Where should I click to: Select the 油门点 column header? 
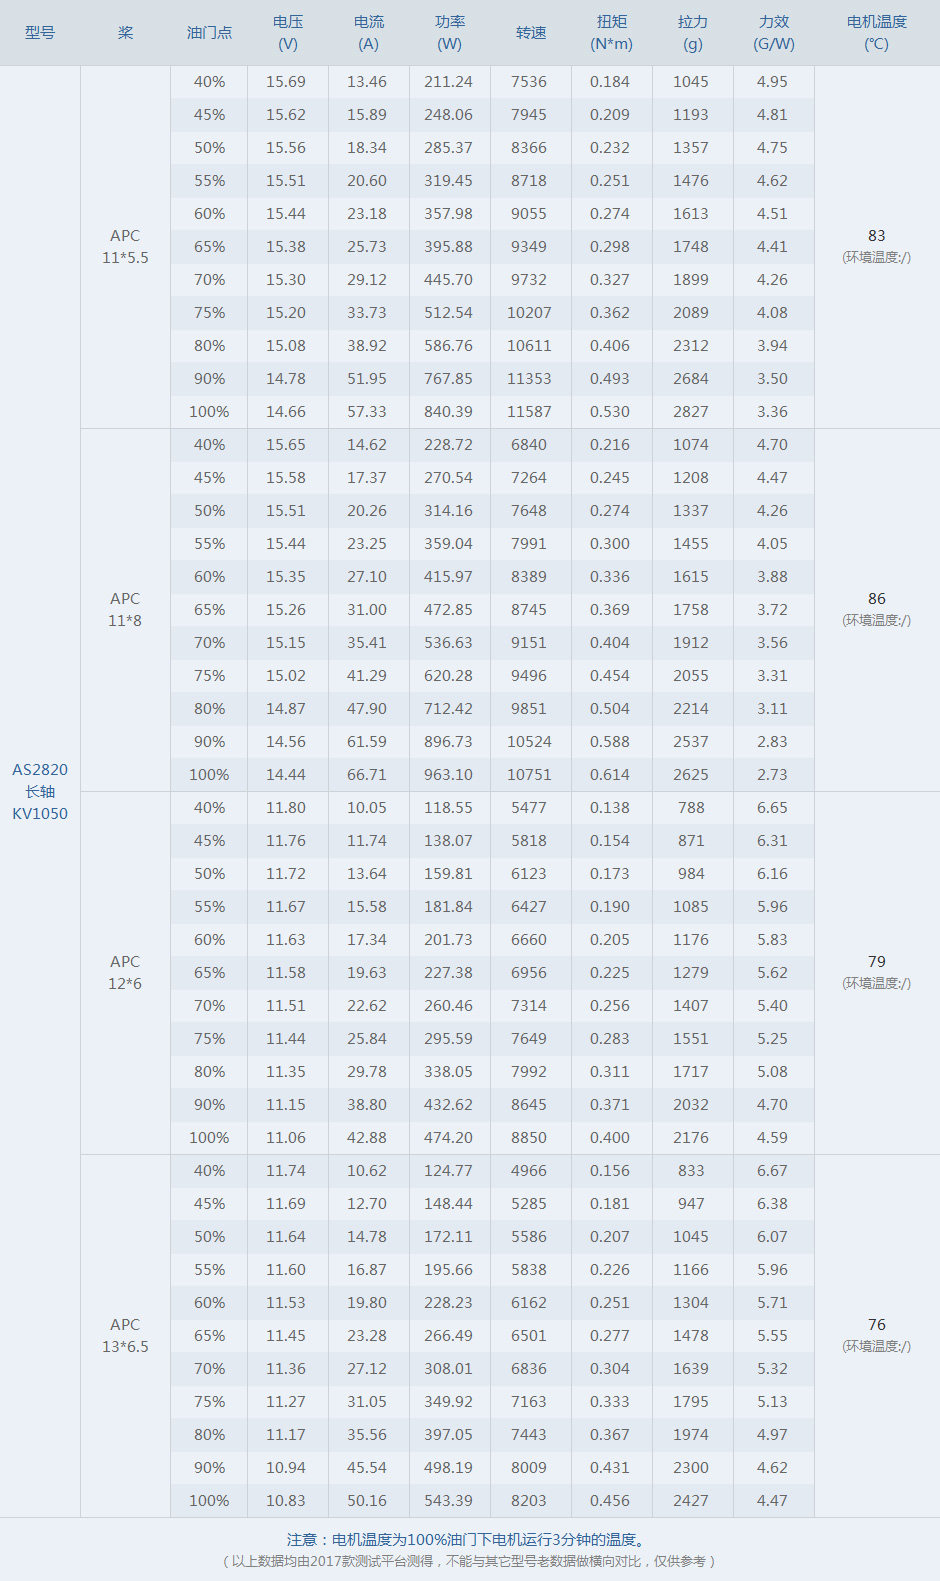pyautogui.click(x=209, y=33)
